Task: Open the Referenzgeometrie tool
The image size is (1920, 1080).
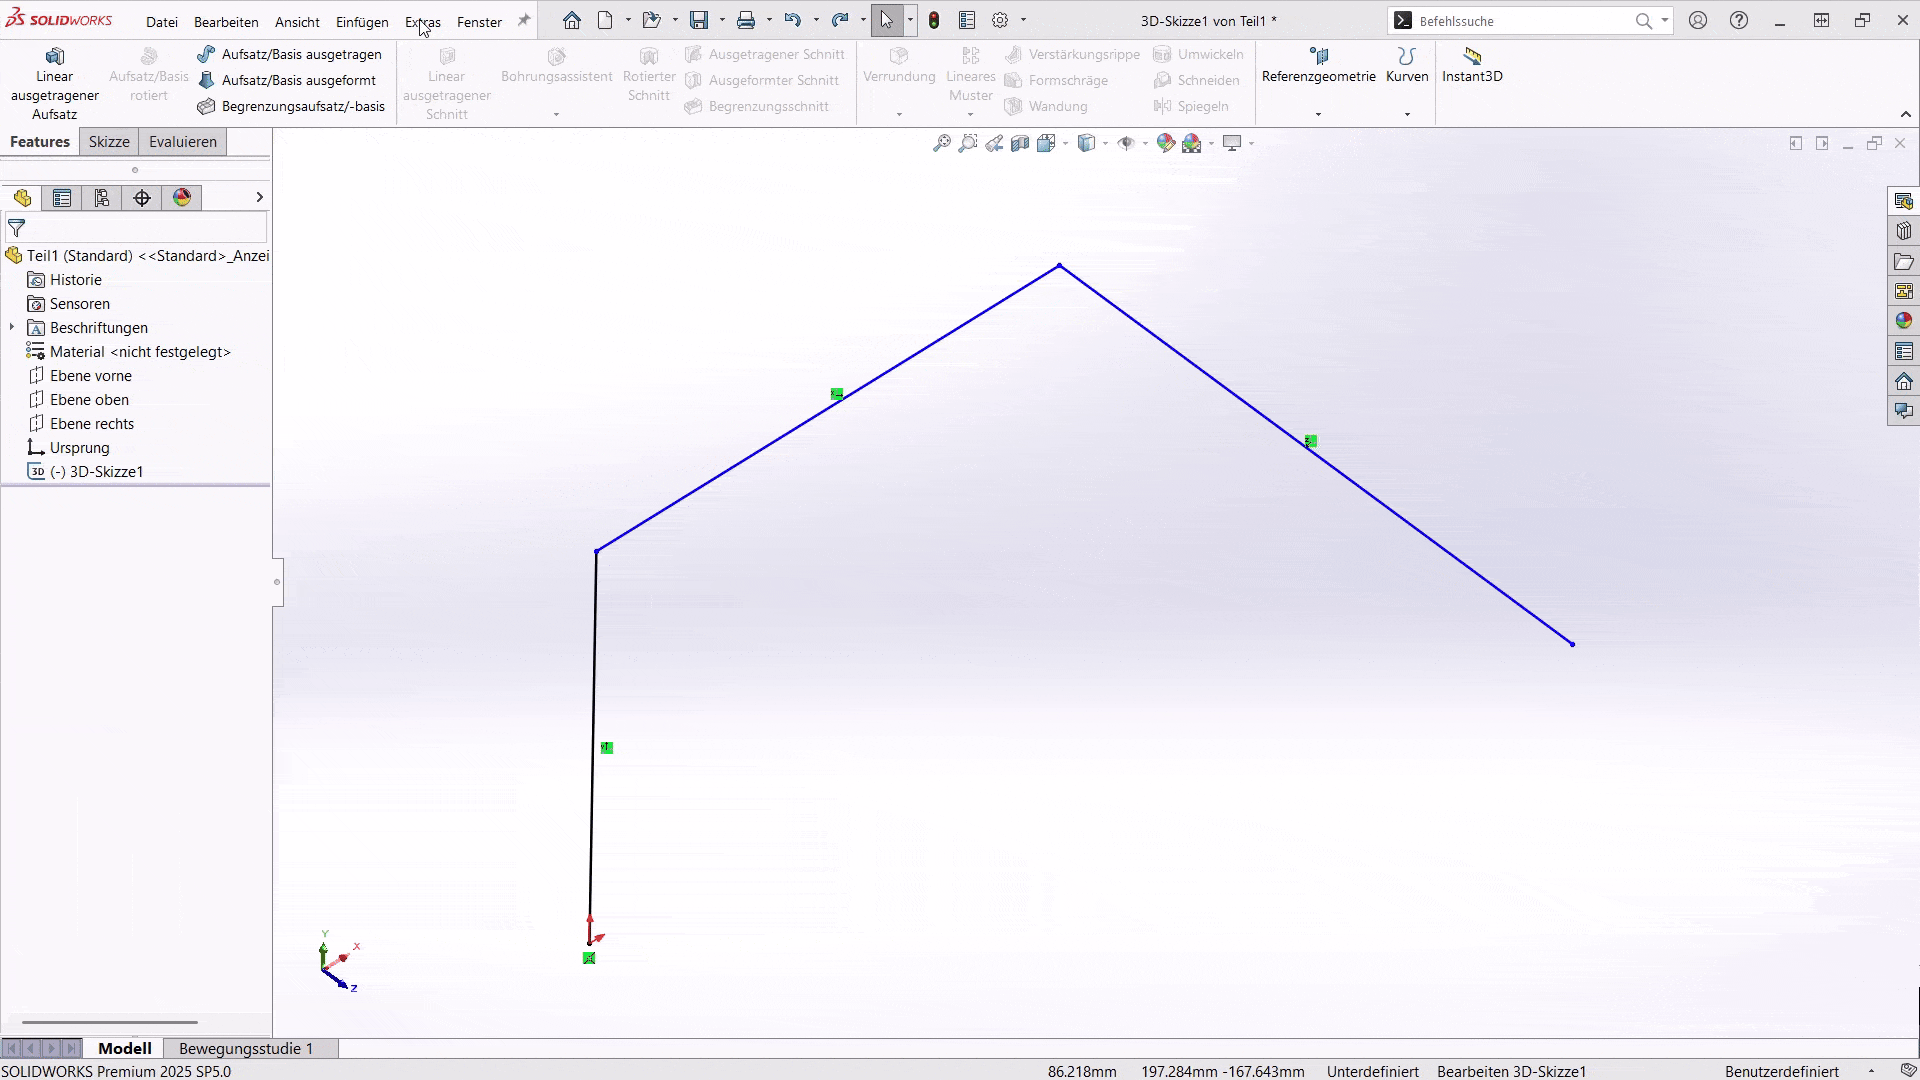Action: (1318, 65)
